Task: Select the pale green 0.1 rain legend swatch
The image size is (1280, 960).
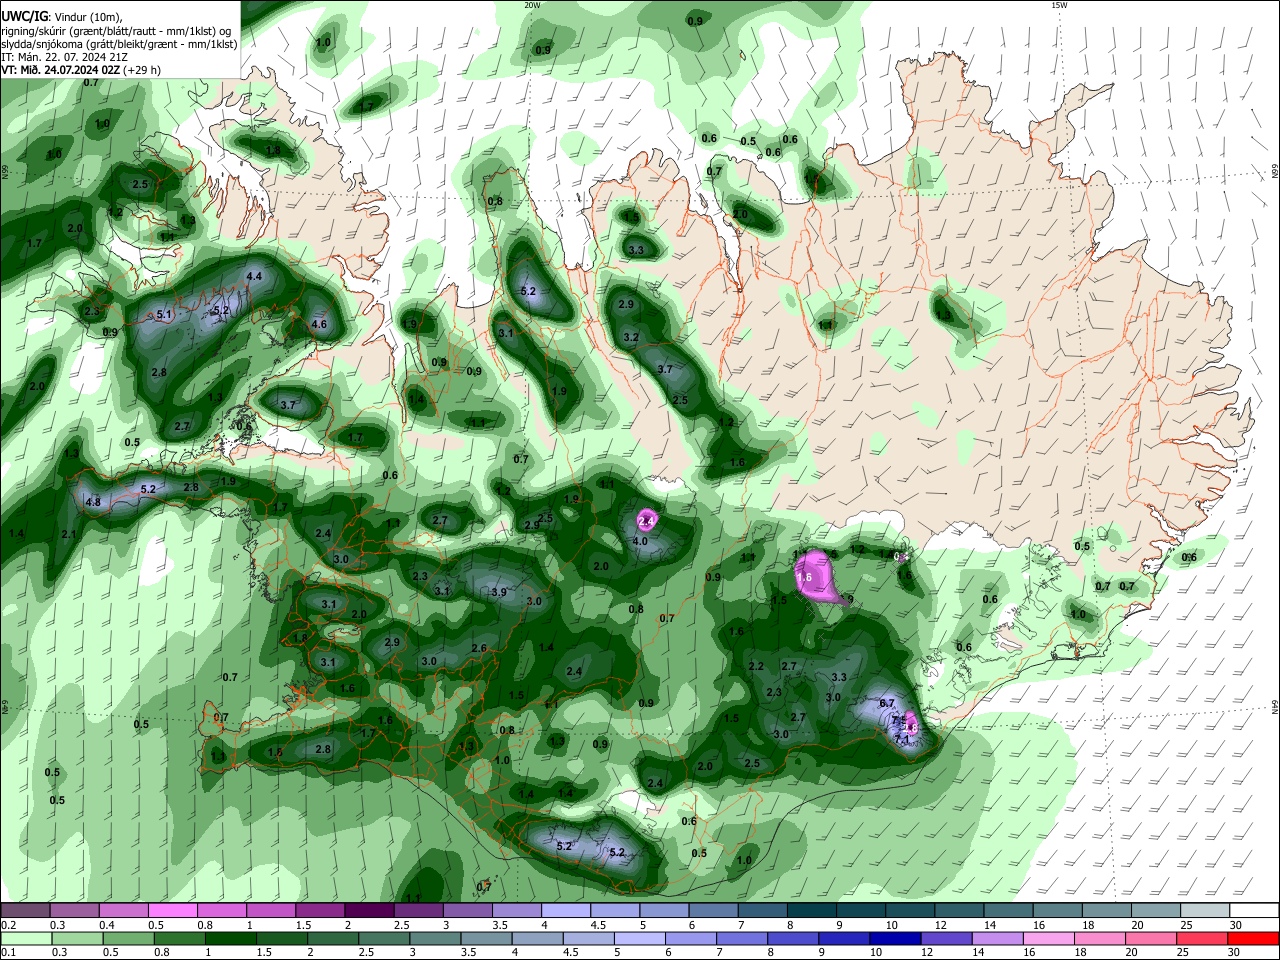Action: [26, 938]
